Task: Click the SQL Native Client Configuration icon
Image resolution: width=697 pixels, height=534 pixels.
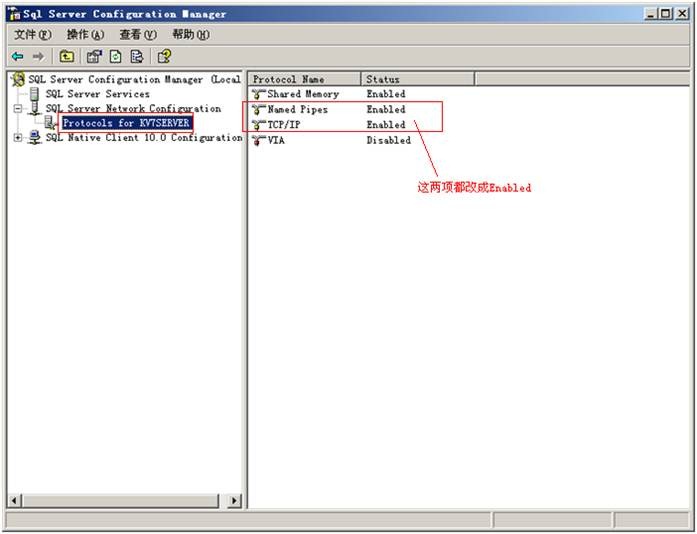Action: click(35, 137)
